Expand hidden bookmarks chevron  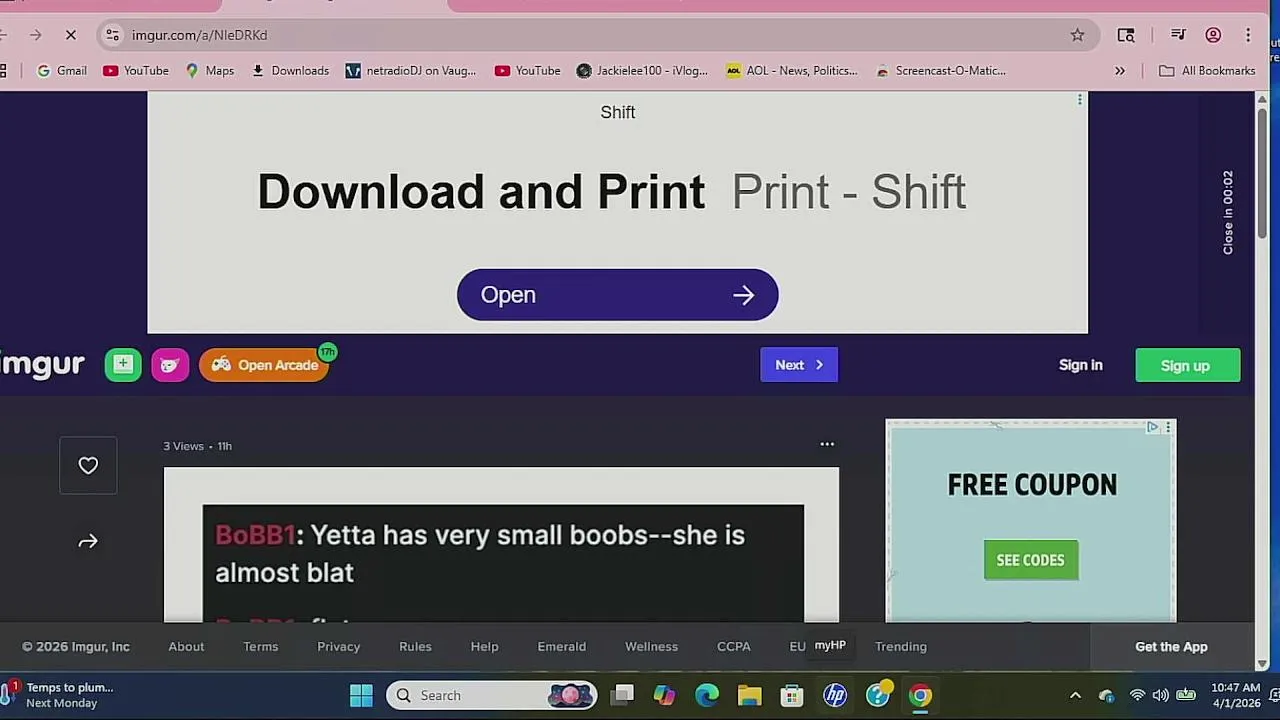pyautogui.click(x=1120, y=71)
